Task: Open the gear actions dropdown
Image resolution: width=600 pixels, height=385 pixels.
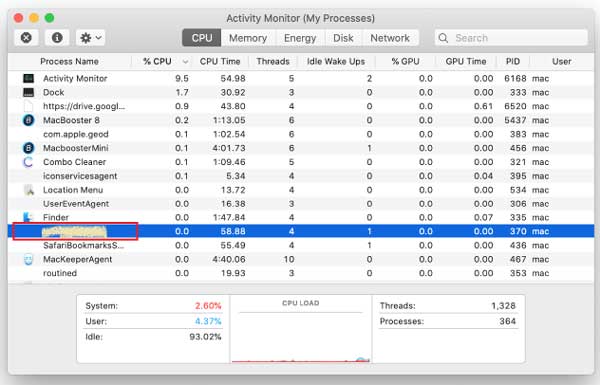Action: [x=90, y=38]
